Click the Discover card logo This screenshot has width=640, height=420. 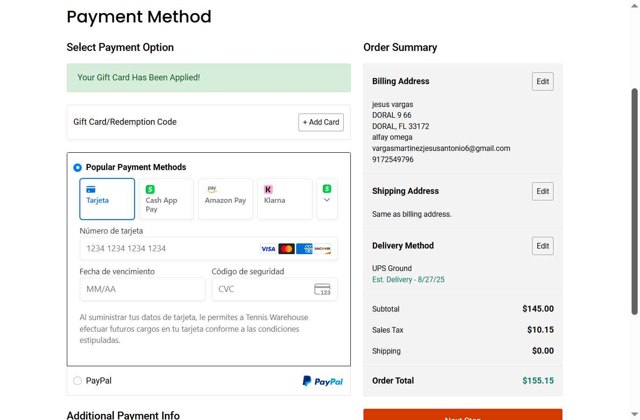click(322, 249)
